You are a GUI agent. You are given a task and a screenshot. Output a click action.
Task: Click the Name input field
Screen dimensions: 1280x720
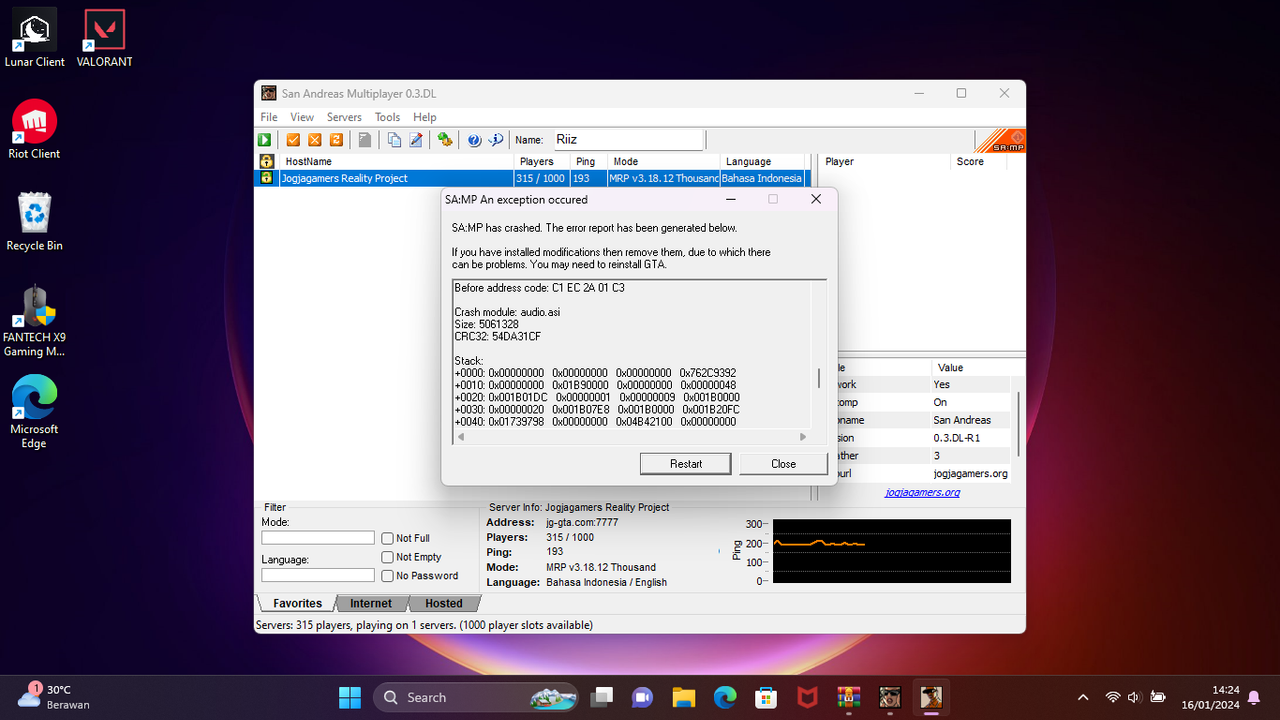coord(628,140)
